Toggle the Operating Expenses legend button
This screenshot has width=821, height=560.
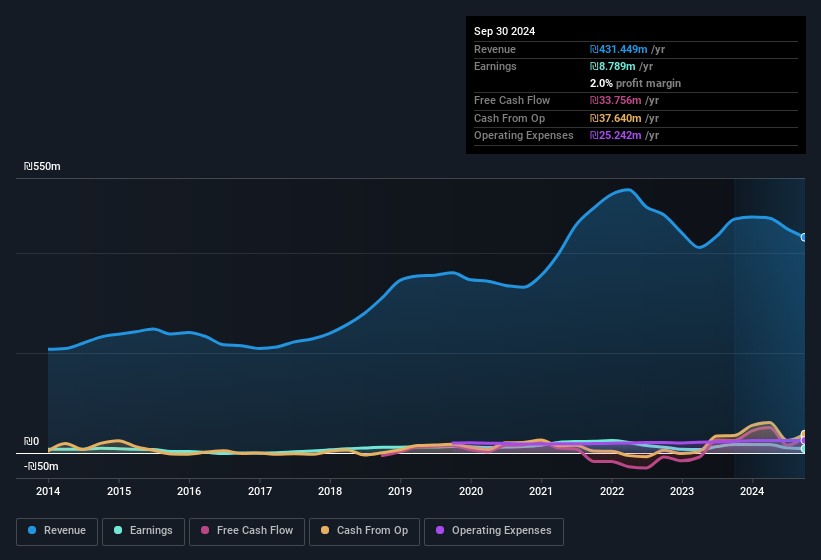(x=494, y=531)
